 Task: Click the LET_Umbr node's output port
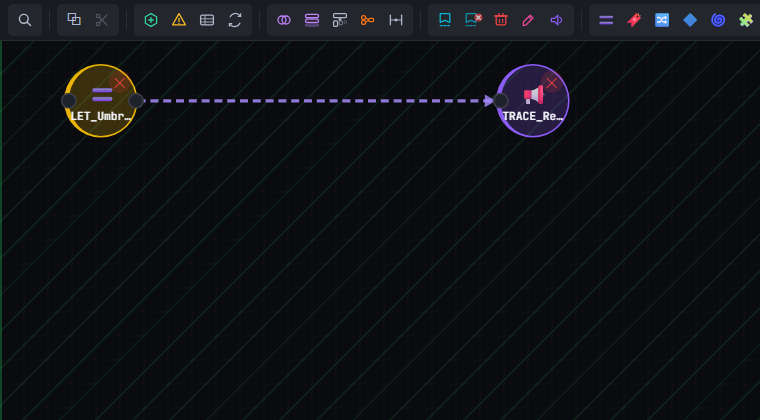(136, 101)
